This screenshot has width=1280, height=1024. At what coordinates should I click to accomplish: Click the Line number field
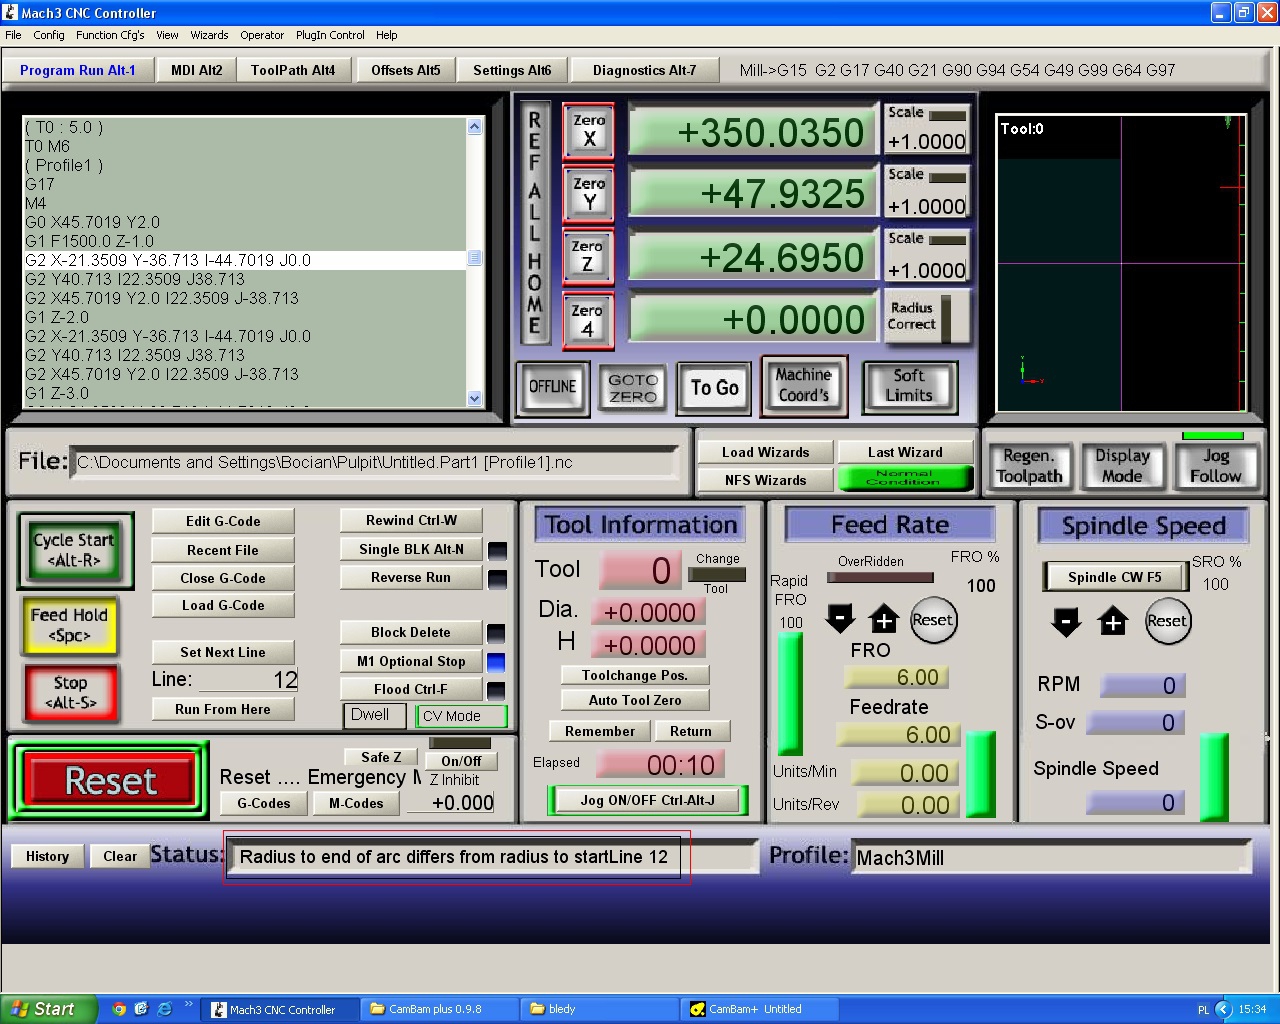(248, 680)
